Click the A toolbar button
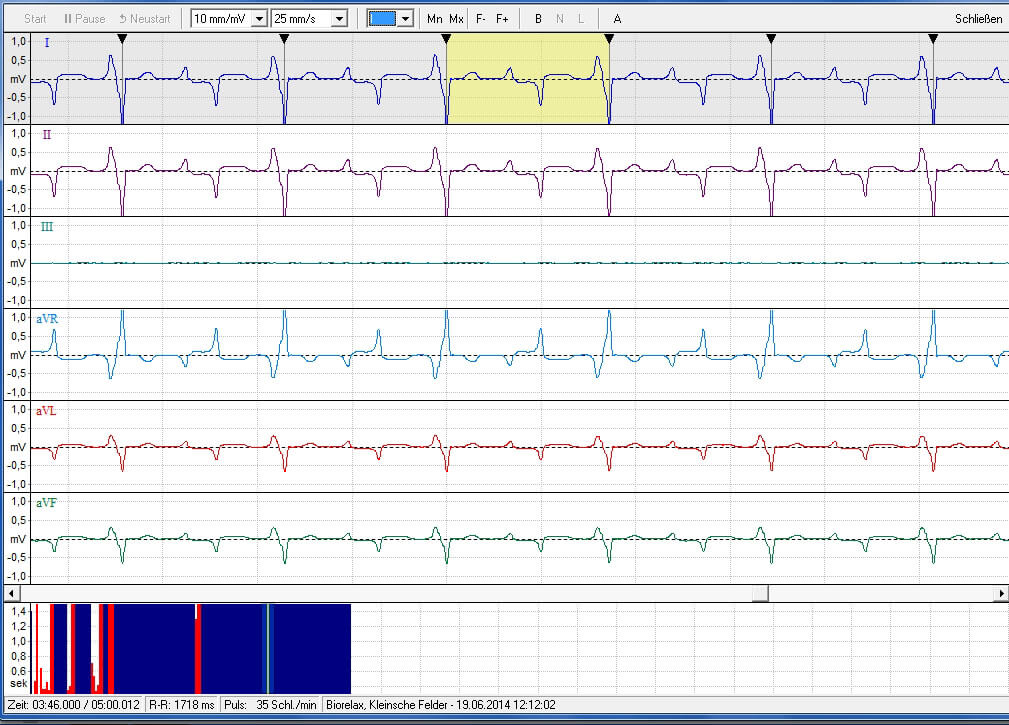1009x725 pixels. coord(617,19)
